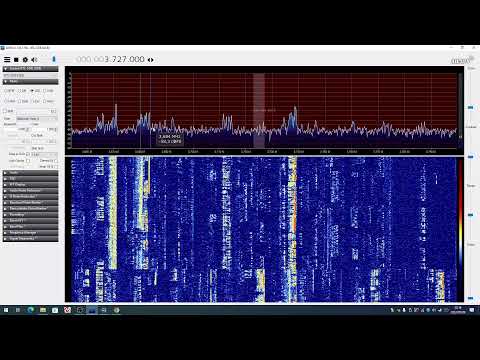
Task: Collapse the Source panel header
Action: pos(30,69)
